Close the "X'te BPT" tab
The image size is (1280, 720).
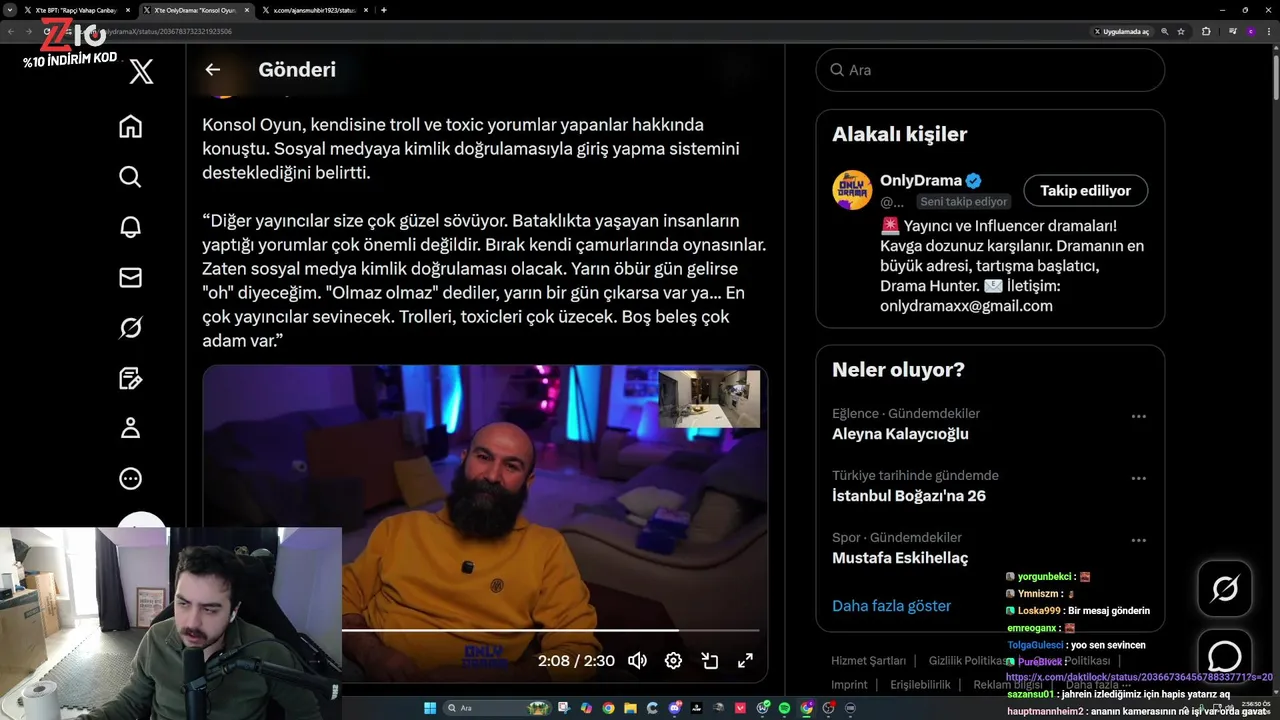click(128, 10)
